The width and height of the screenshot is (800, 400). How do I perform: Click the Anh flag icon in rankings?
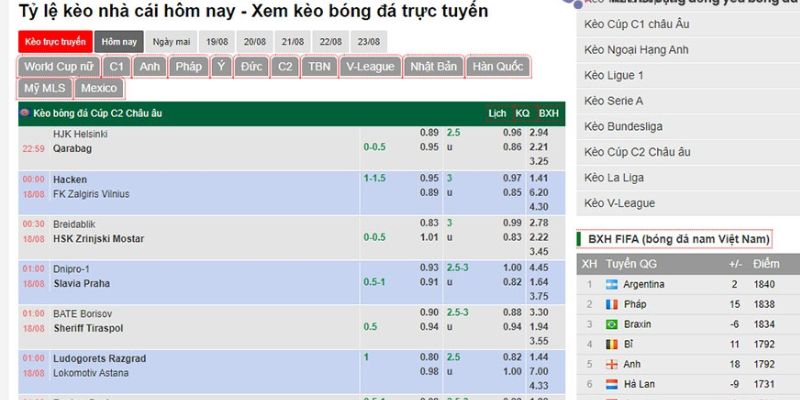tap(611, 364)
